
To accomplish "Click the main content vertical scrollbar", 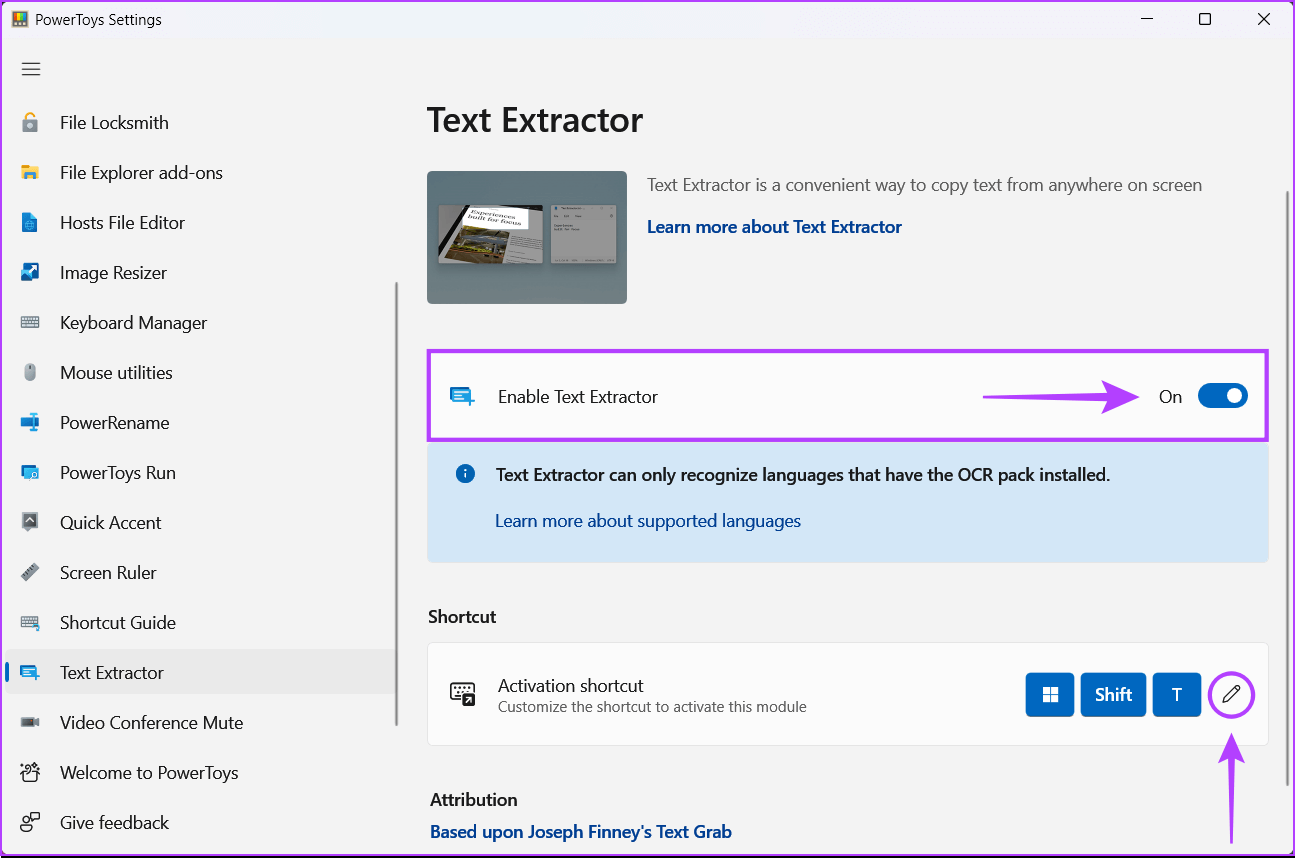I will pos(1287,487).
